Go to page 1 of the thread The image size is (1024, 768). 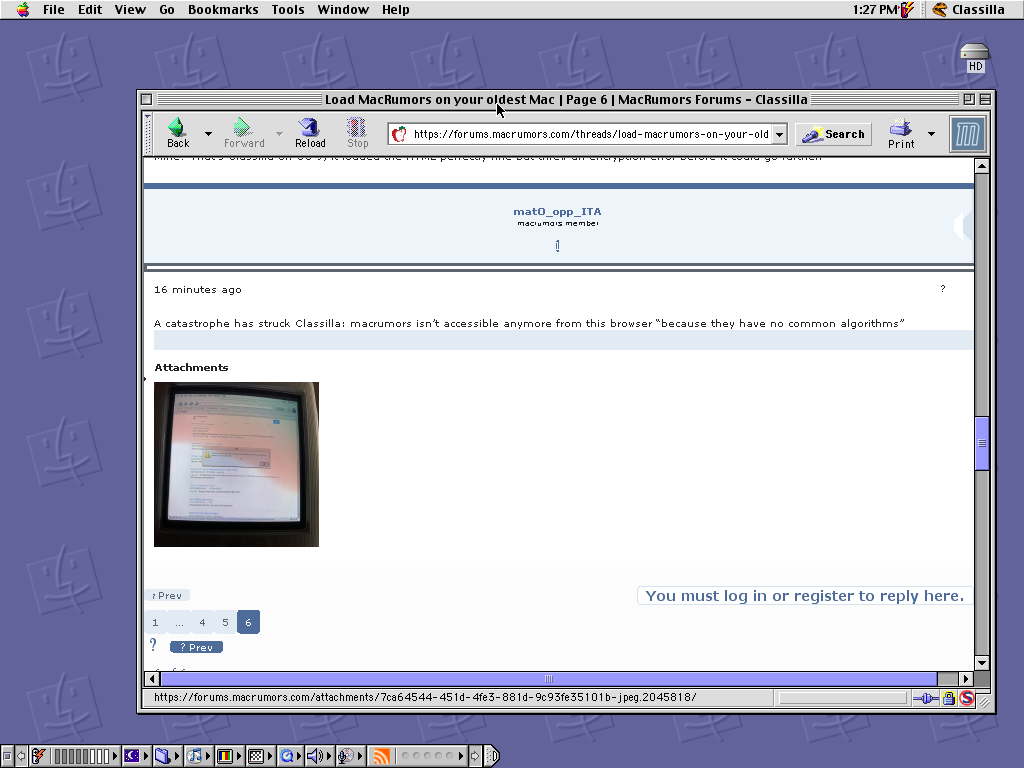point(155,622)
